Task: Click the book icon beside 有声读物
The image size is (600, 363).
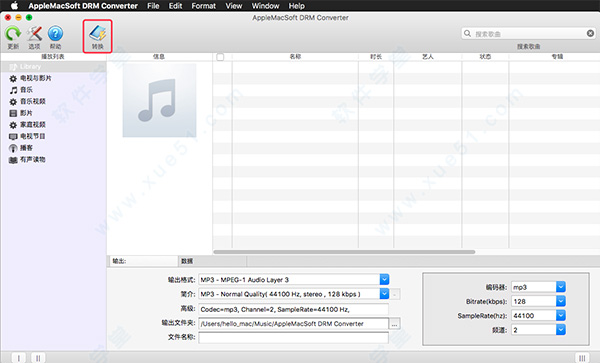Action: coord(13,160)
